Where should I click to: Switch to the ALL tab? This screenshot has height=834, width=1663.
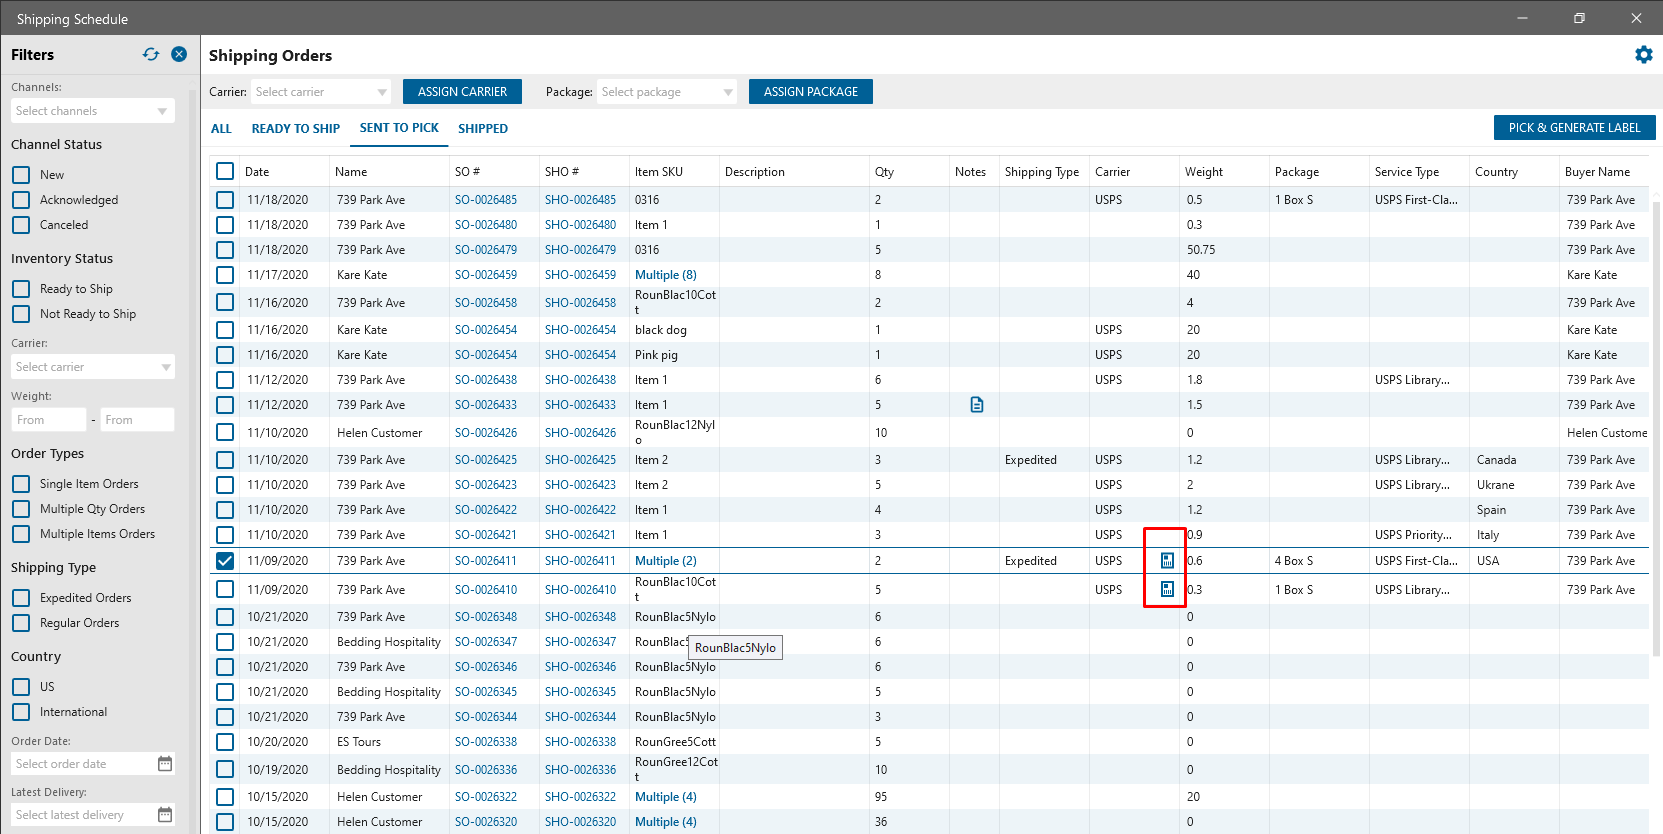[x=221, y=129]
